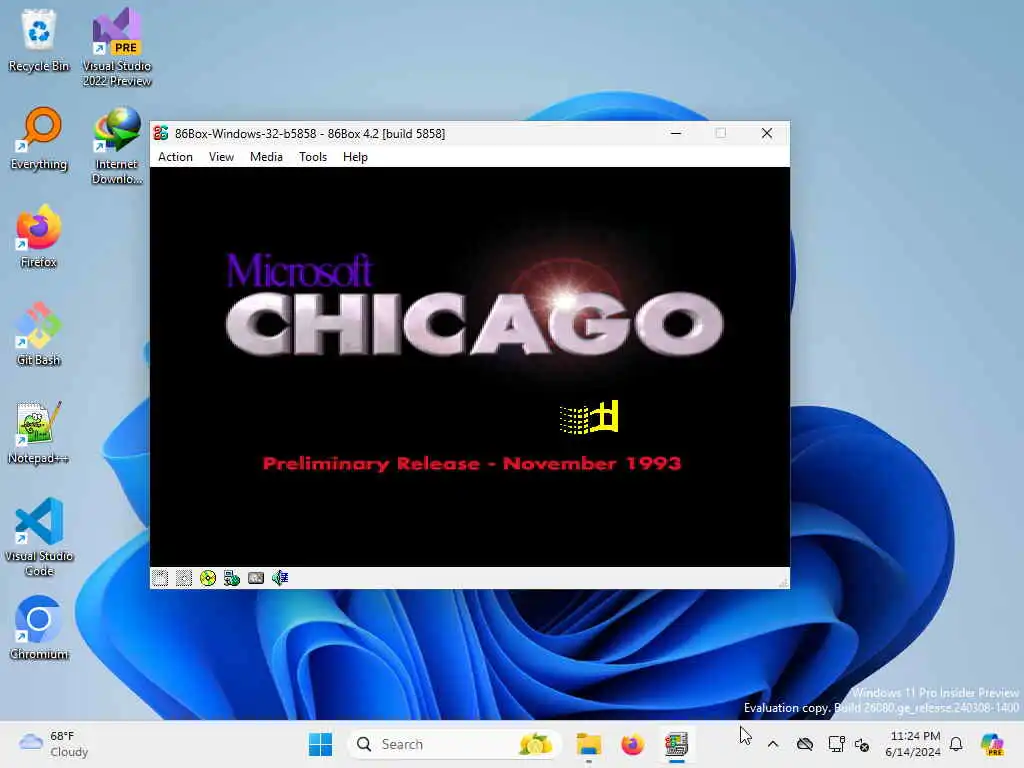Click the muted volume tray icon
Screen dimensions: 1024x768
click(862, 744)
